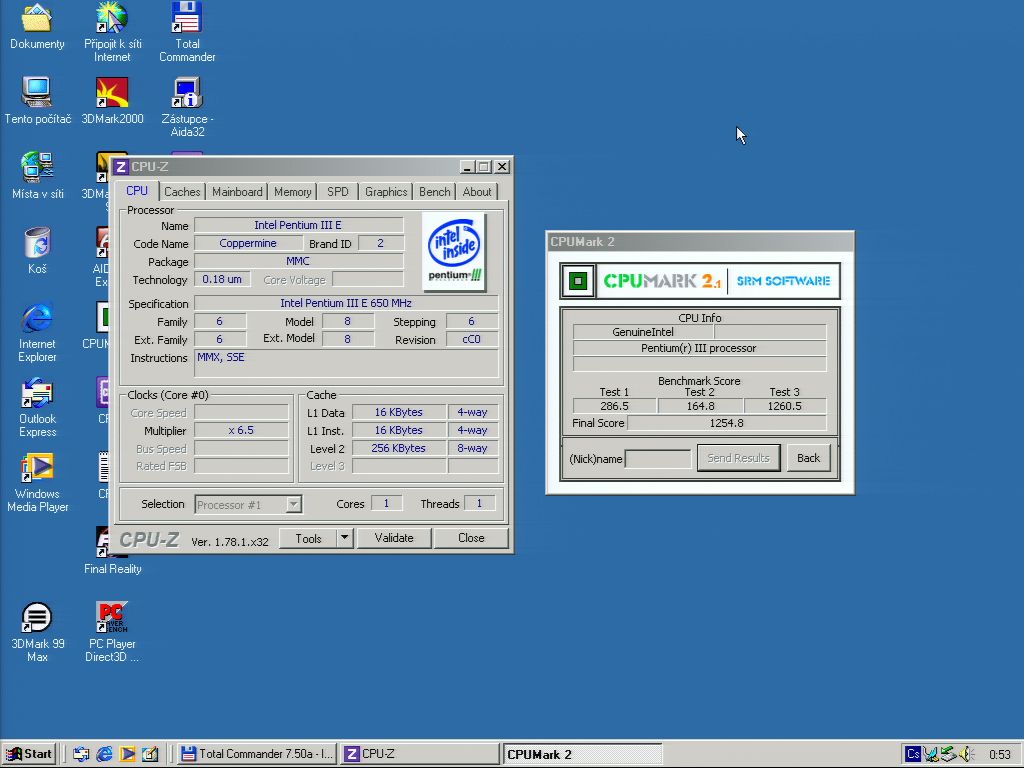
Task: Select the Windows Media Player desktop icon
Action: (x=37, y=482)
